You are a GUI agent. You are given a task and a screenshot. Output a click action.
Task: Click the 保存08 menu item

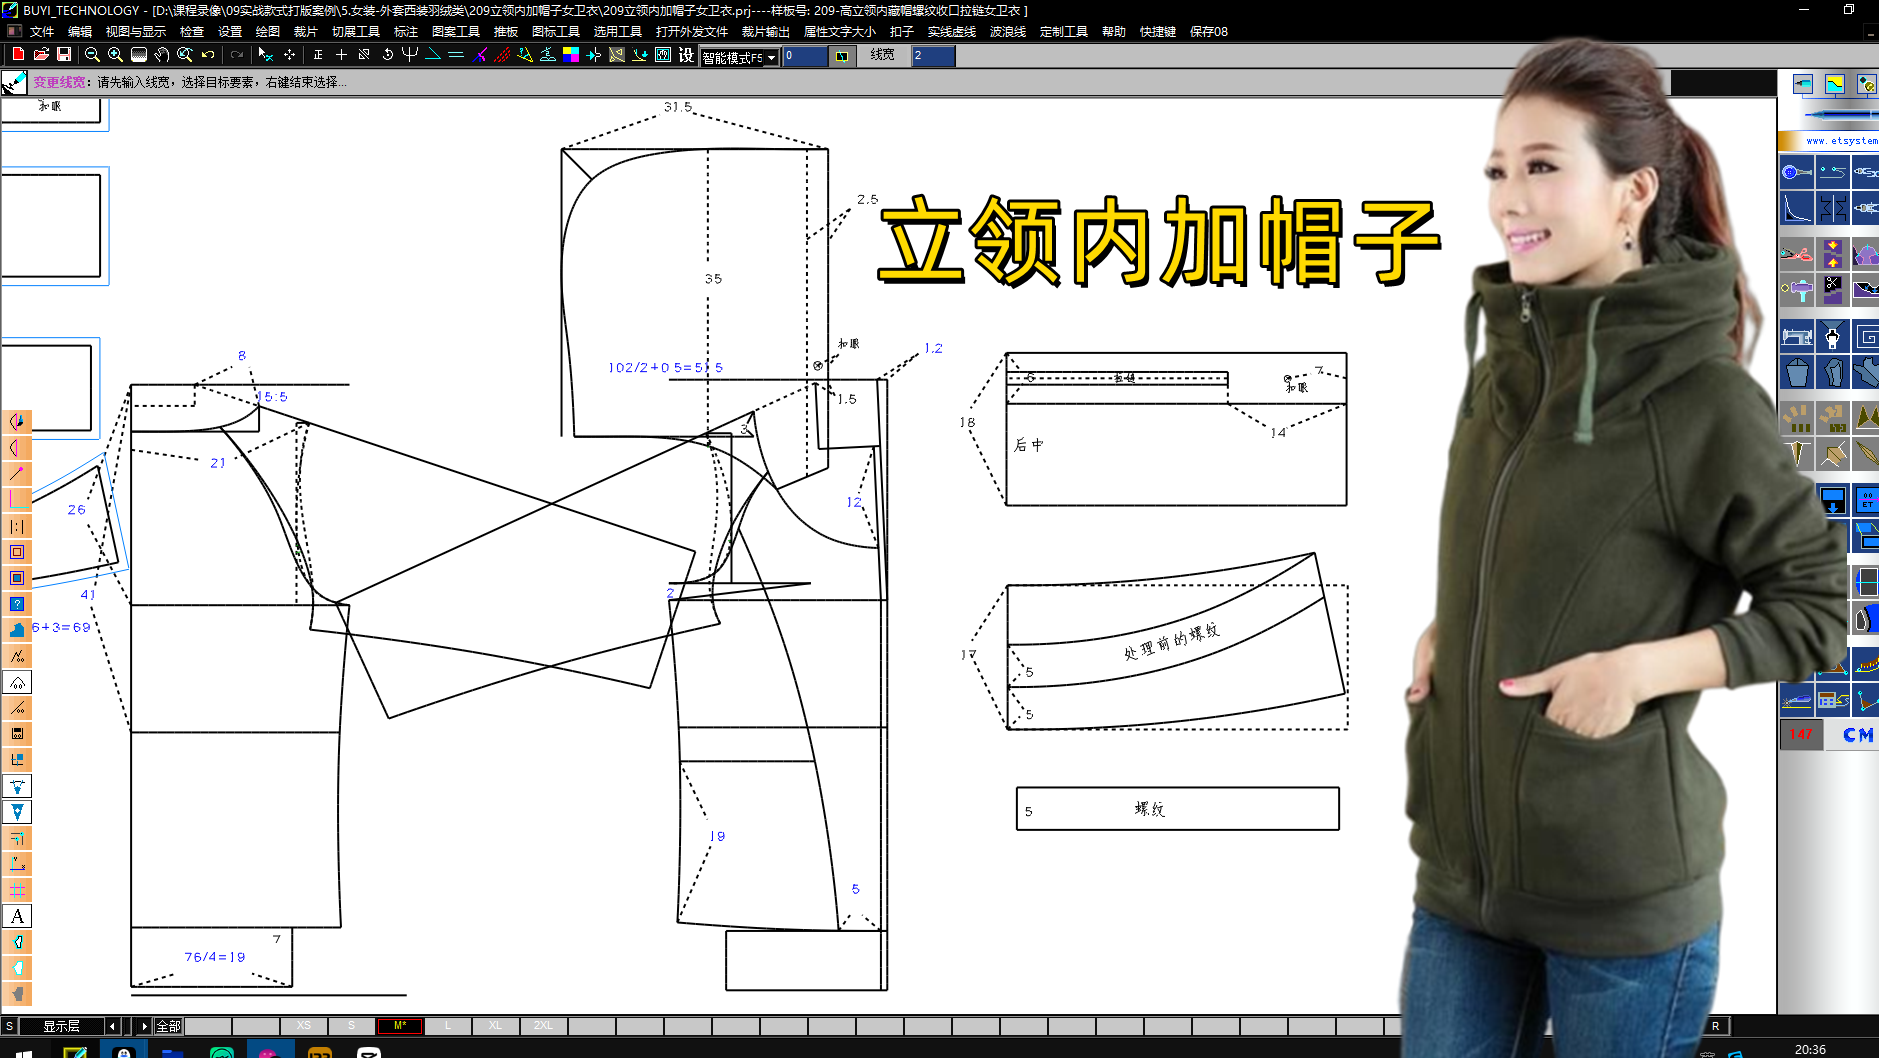(1209, 32)
